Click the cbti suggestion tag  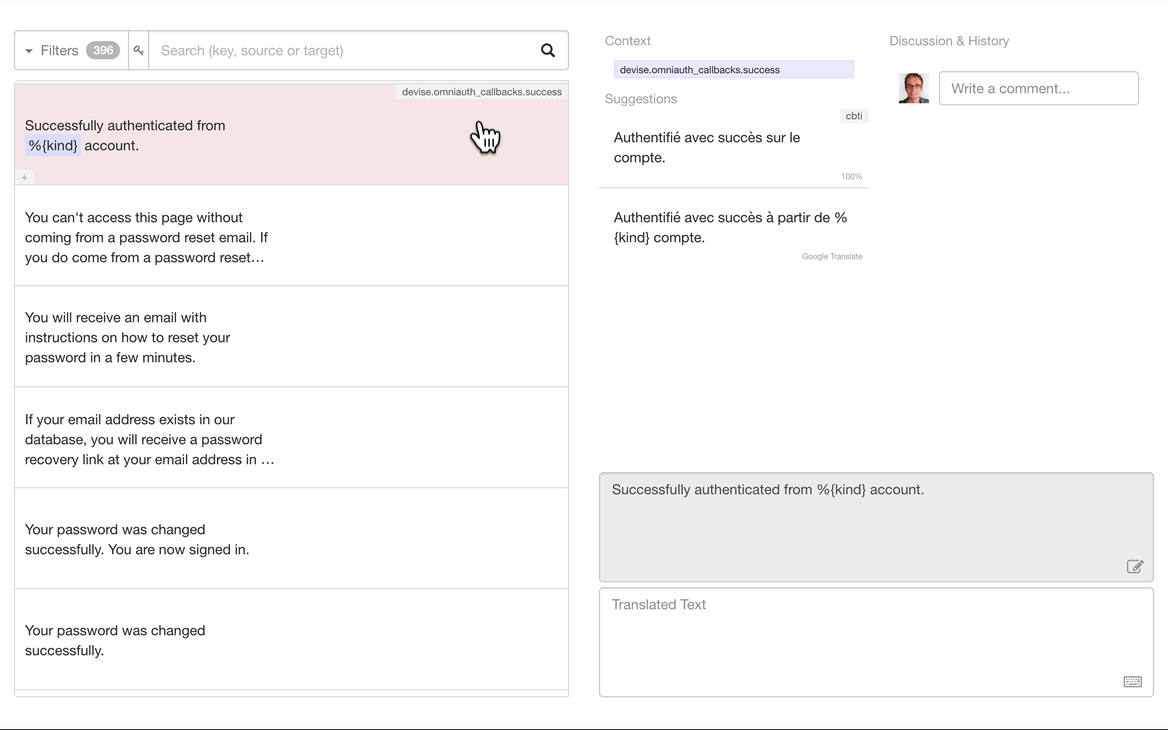854,115
